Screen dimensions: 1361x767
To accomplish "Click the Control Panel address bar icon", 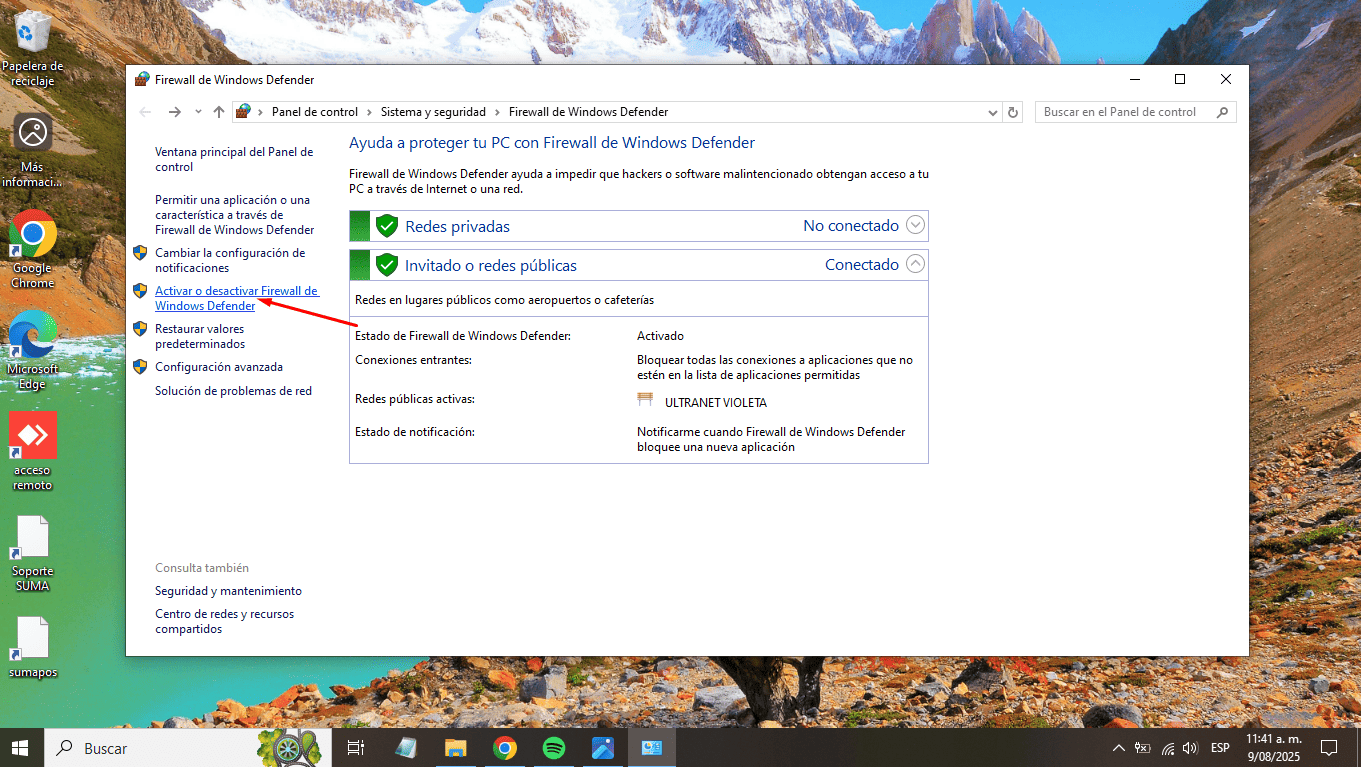I will click(x=243, y=112).
